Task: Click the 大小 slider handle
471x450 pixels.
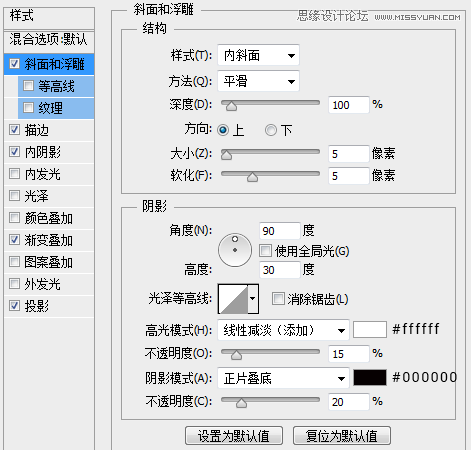Action: click(226, 155)
